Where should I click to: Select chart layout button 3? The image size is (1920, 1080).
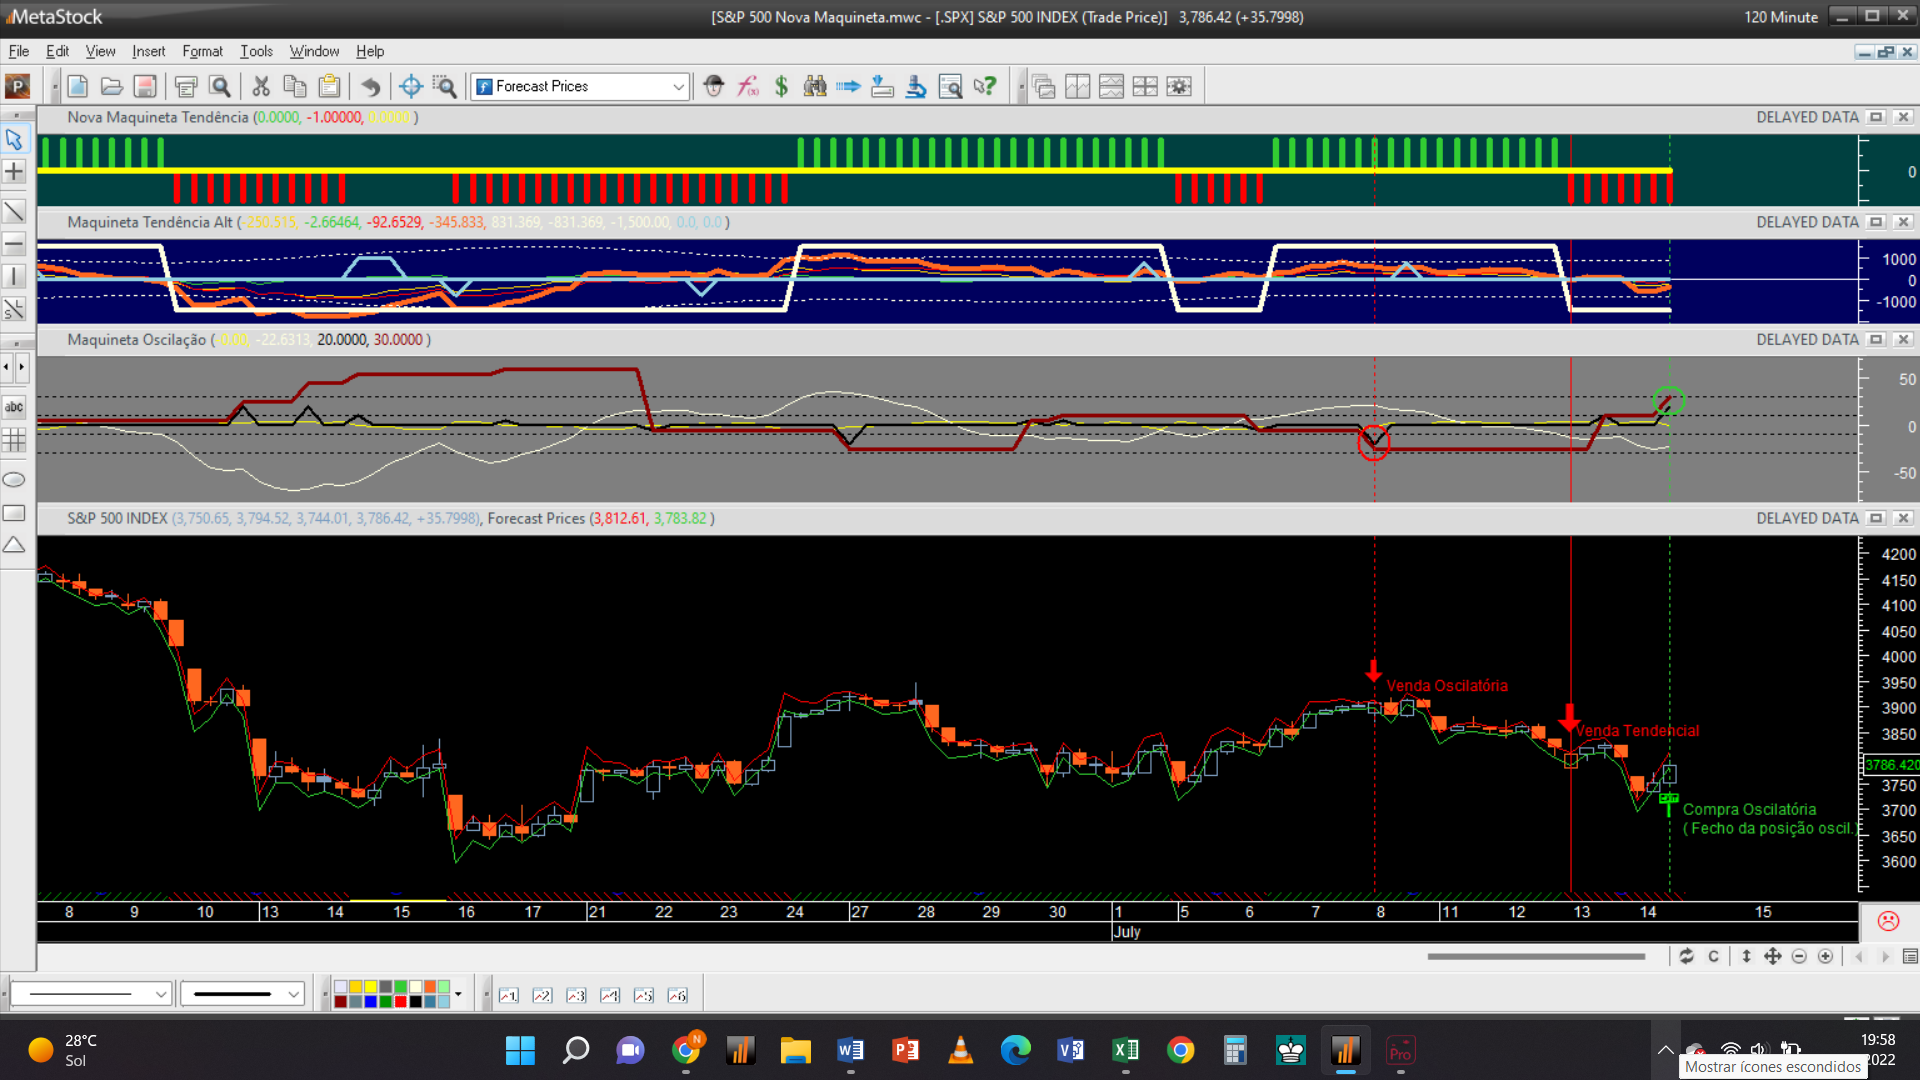(576, 996)
